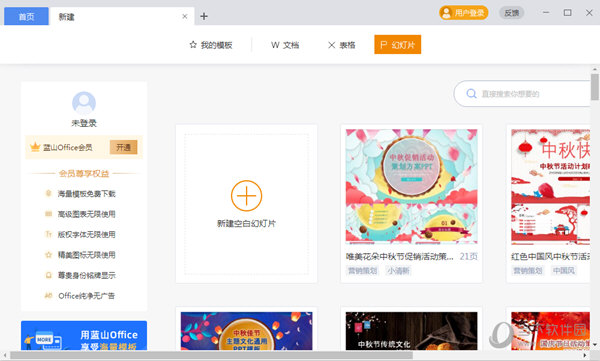Click the 海量模板 benefit icon
The height and width of the screenshot is (361, 600).
(x=49, y=193)
